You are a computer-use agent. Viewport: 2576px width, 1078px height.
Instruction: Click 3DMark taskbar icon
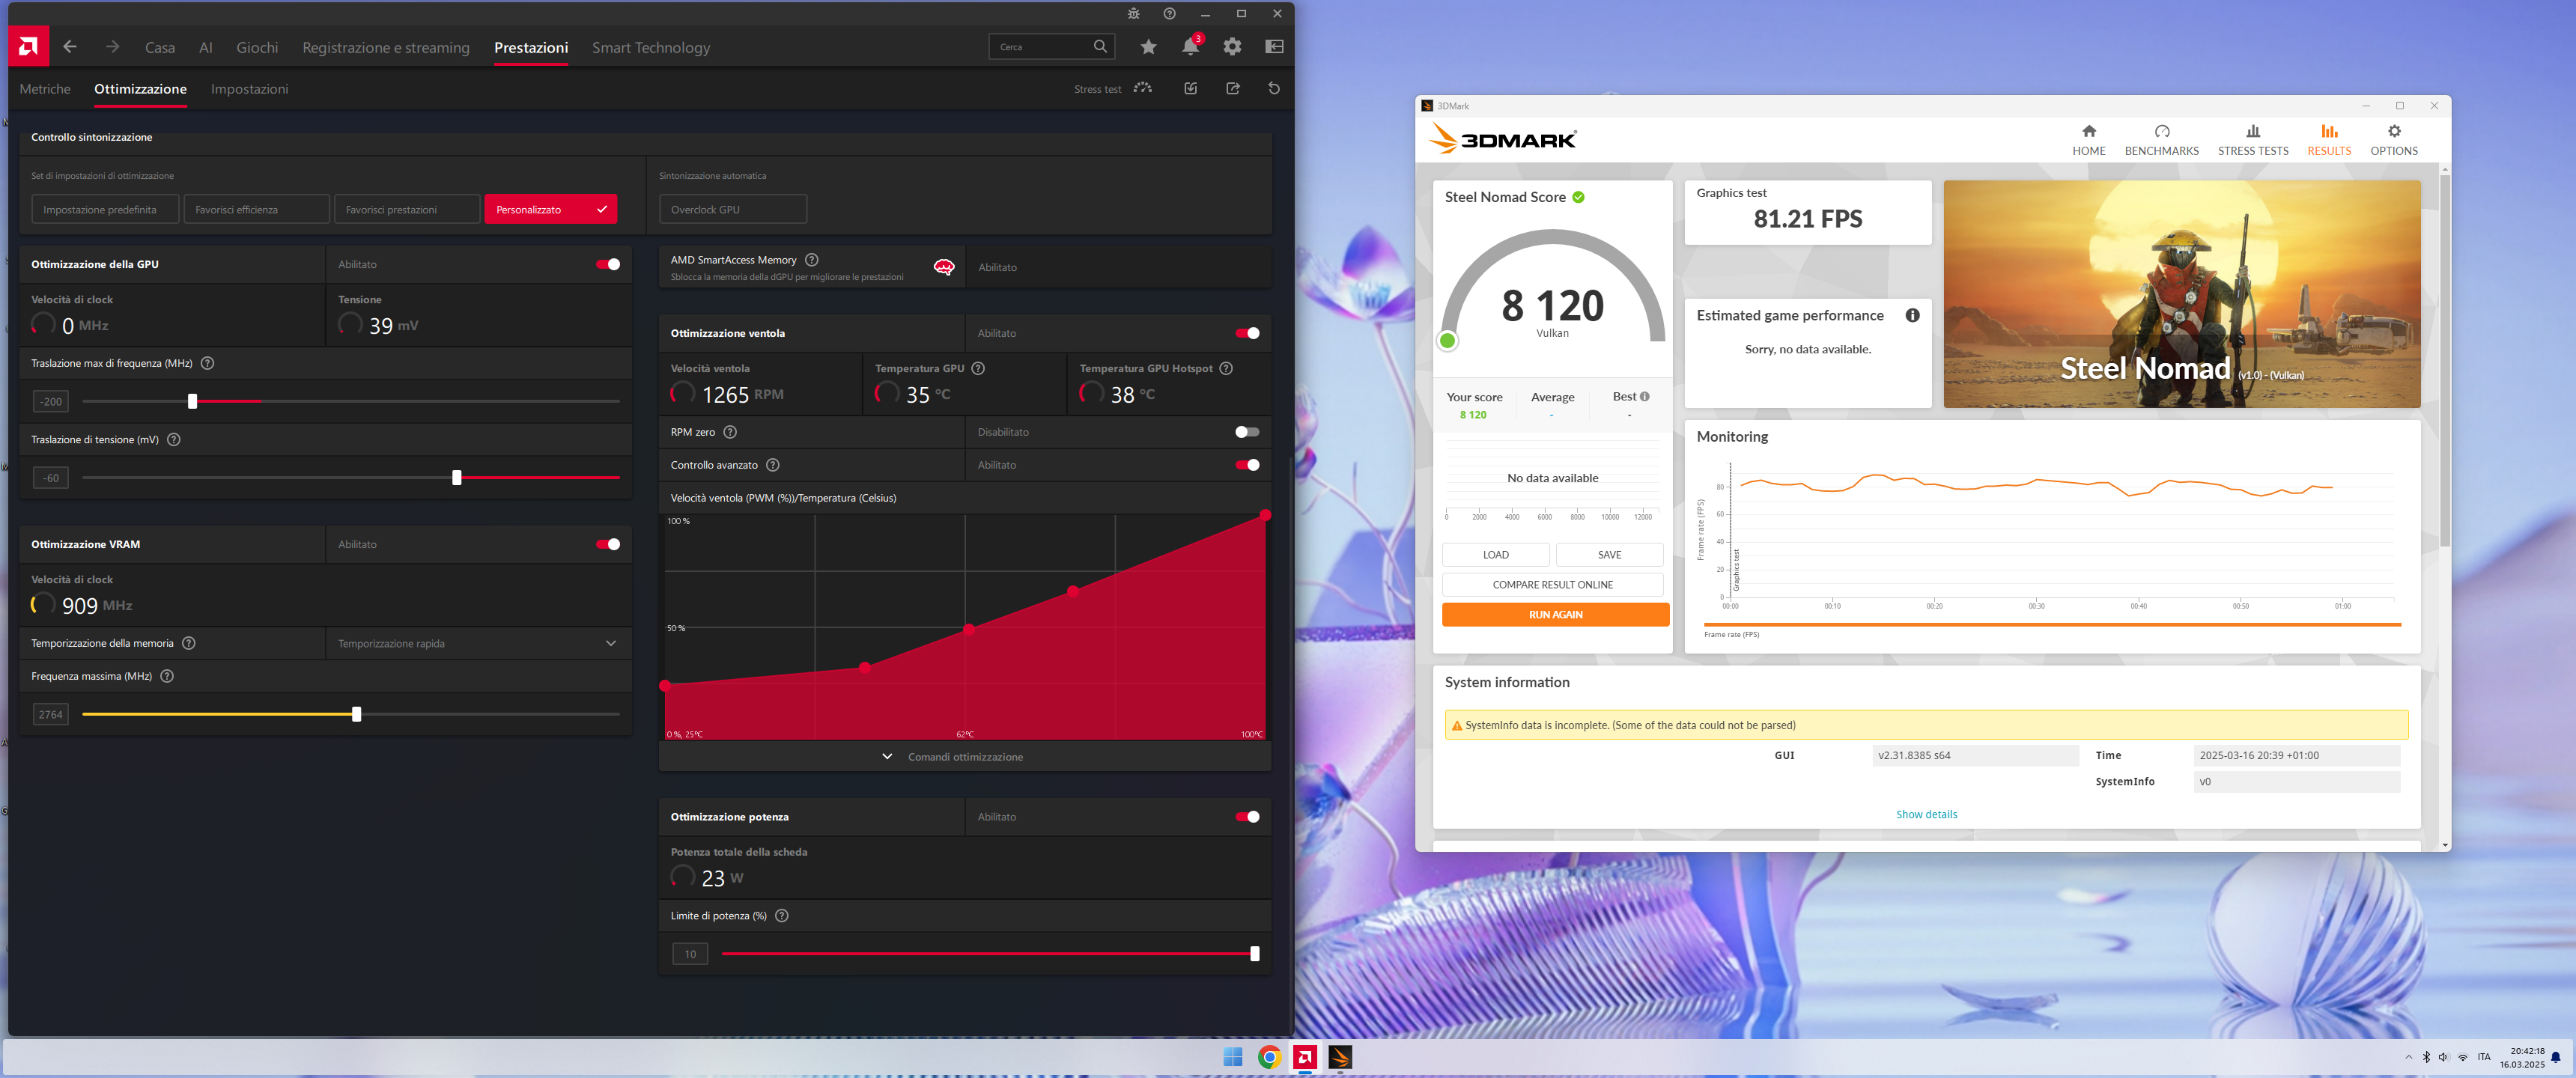1340,1057
